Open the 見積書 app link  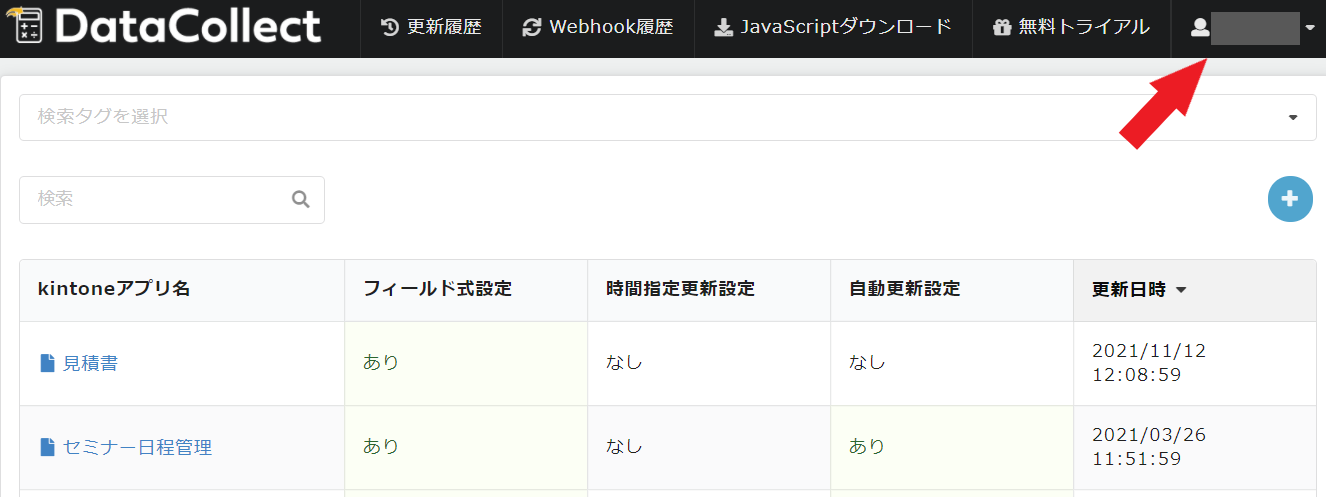(x=90, y=363)
